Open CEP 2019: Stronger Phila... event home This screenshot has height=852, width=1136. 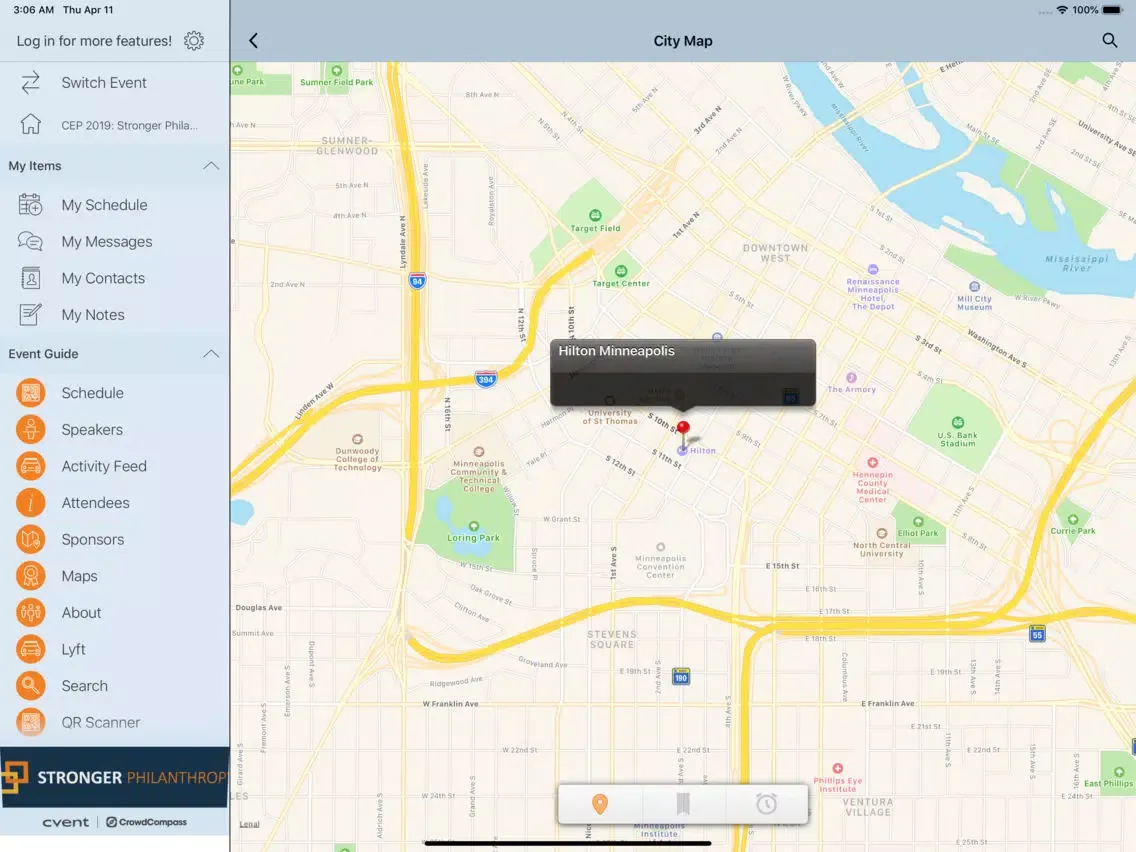click(x=114, y=125)
